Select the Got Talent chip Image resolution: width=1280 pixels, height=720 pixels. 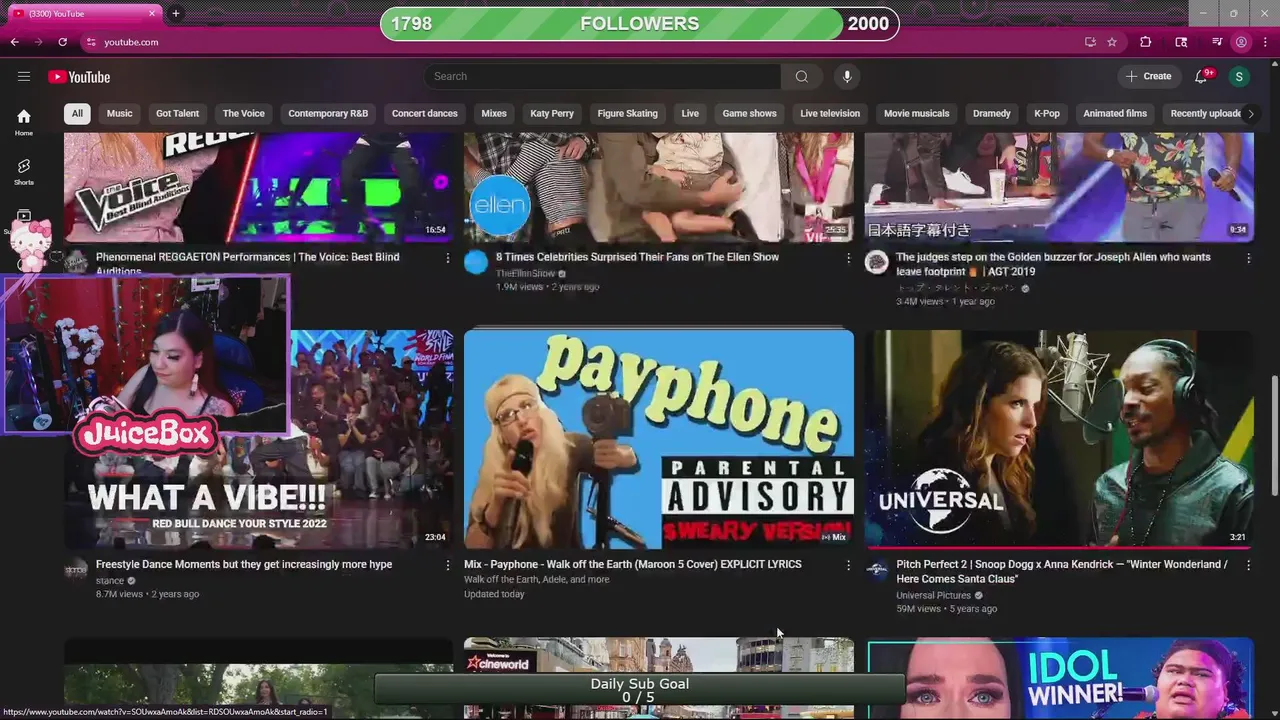tap(177, 113)
